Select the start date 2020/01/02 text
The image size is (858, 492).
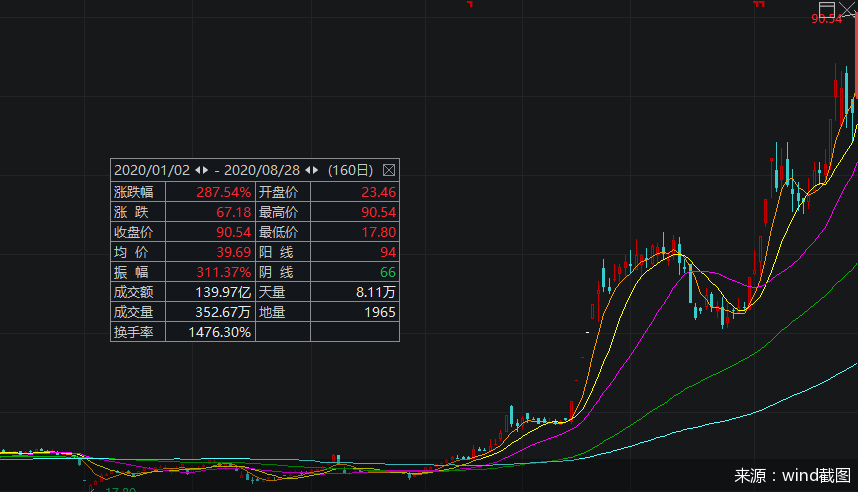(x=152, y=170)
